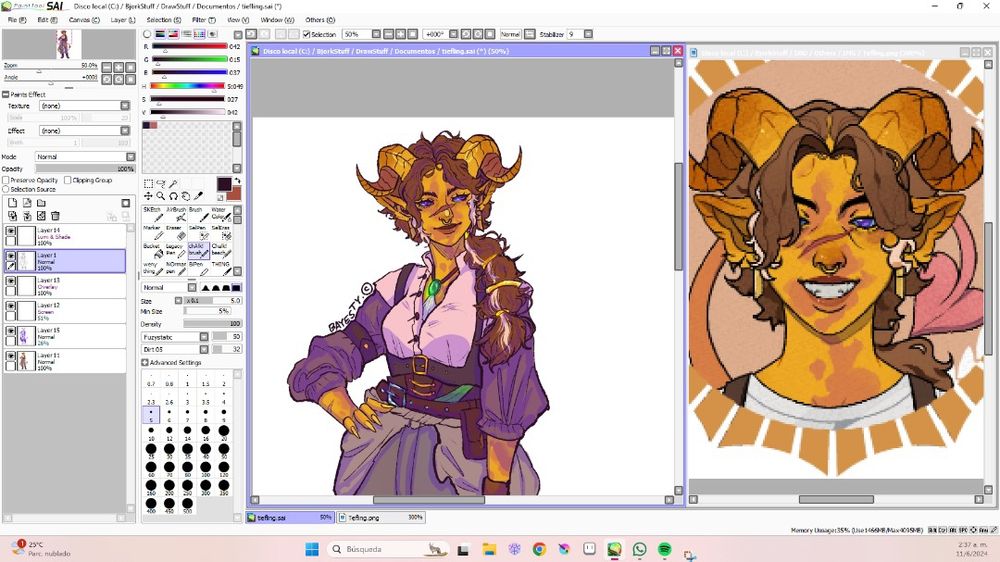This screenshot has height=562, width=1000.
Task: Choose the BiPen tool preset
Action: (x=198, y=268)
